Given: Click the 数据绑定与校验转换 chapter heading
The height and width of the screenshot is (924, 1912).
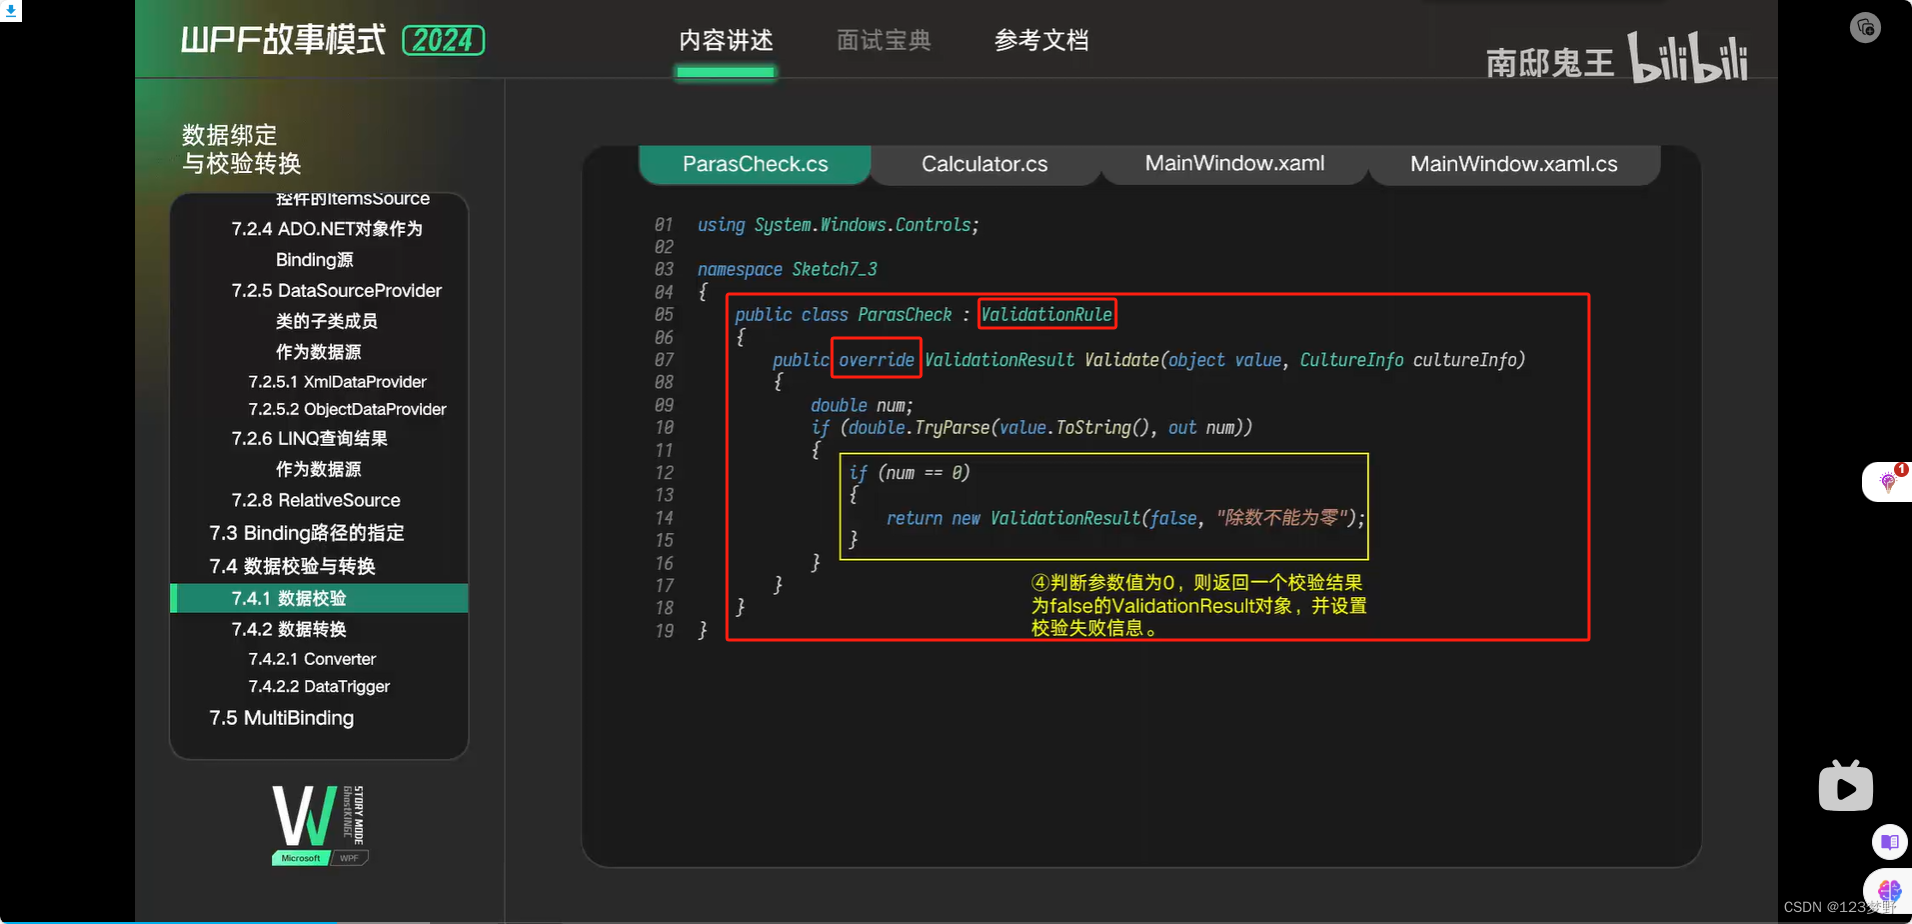Looking at the screenshot, I should tap(241, 149).
